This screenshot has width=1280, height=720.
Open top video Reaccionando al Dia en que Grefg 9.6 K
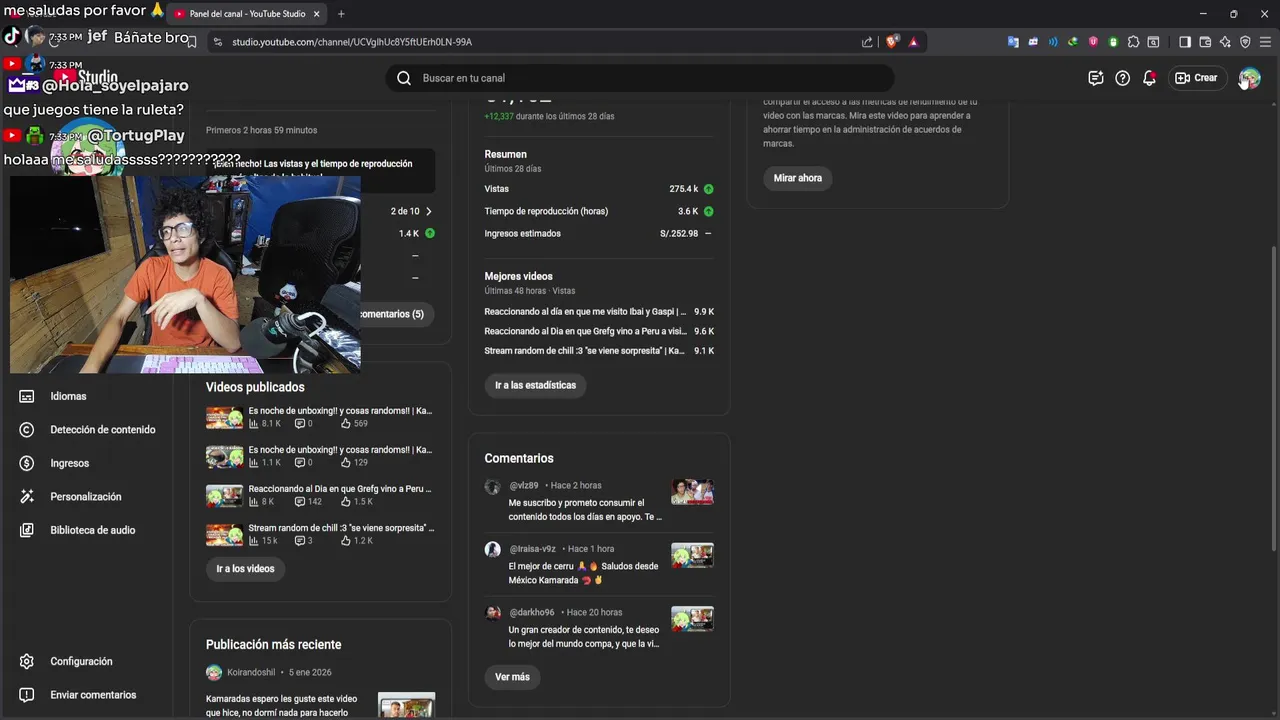(x=585, y=331)
